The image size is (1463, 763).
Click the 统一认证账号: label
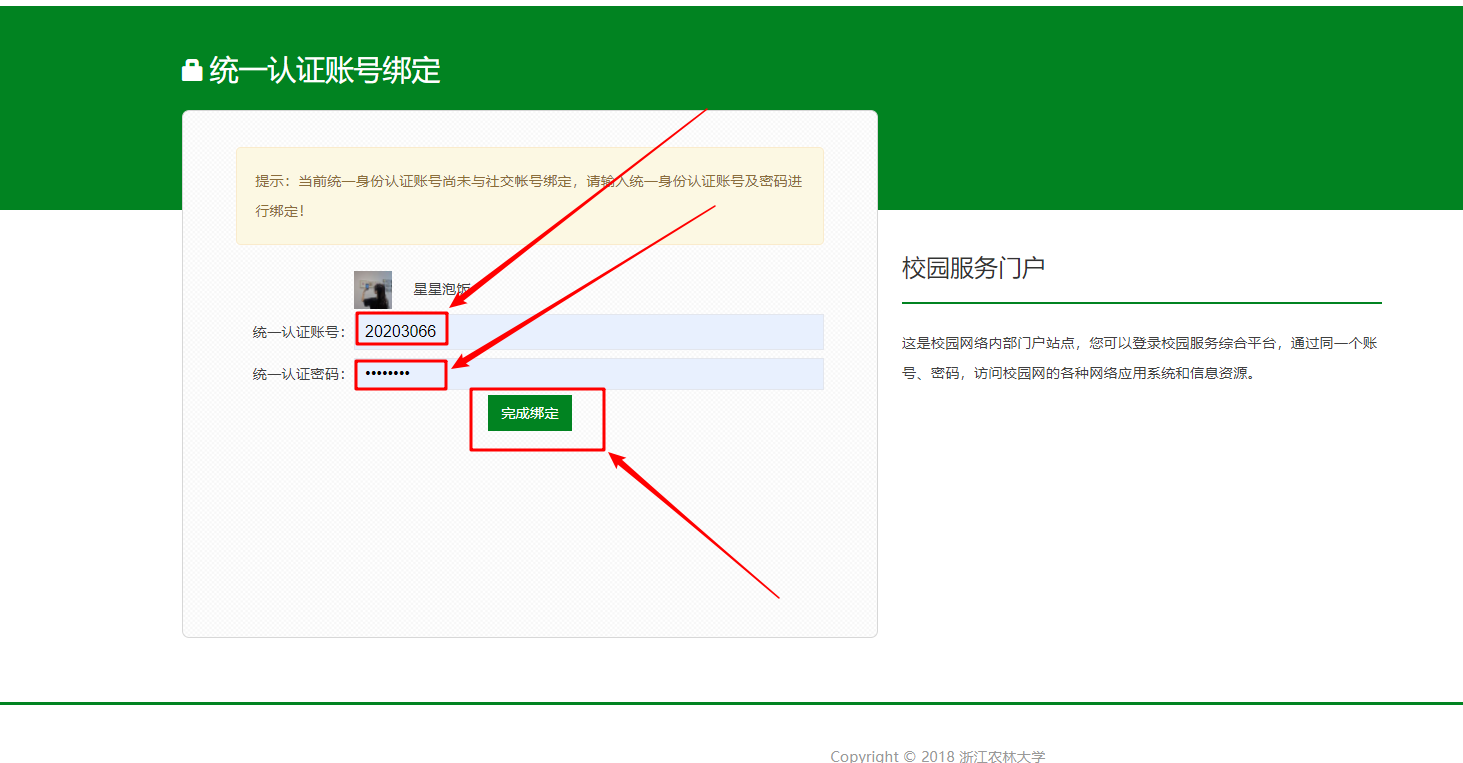click(x=299, y=332)
